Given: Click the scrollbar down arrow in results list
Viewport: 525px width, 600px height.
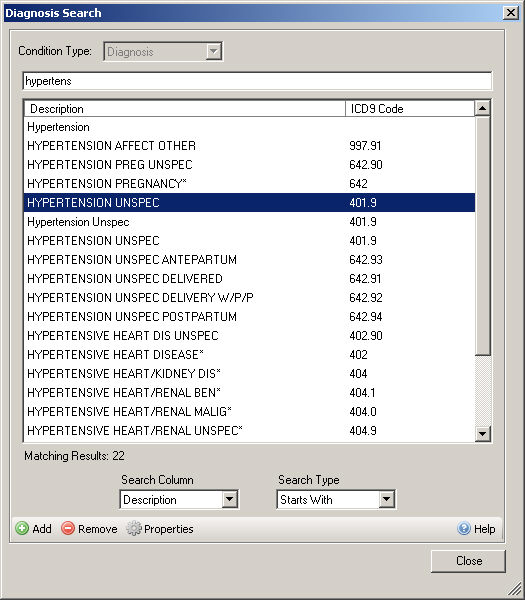Looking at the screenshot, I should click(483, 434).
